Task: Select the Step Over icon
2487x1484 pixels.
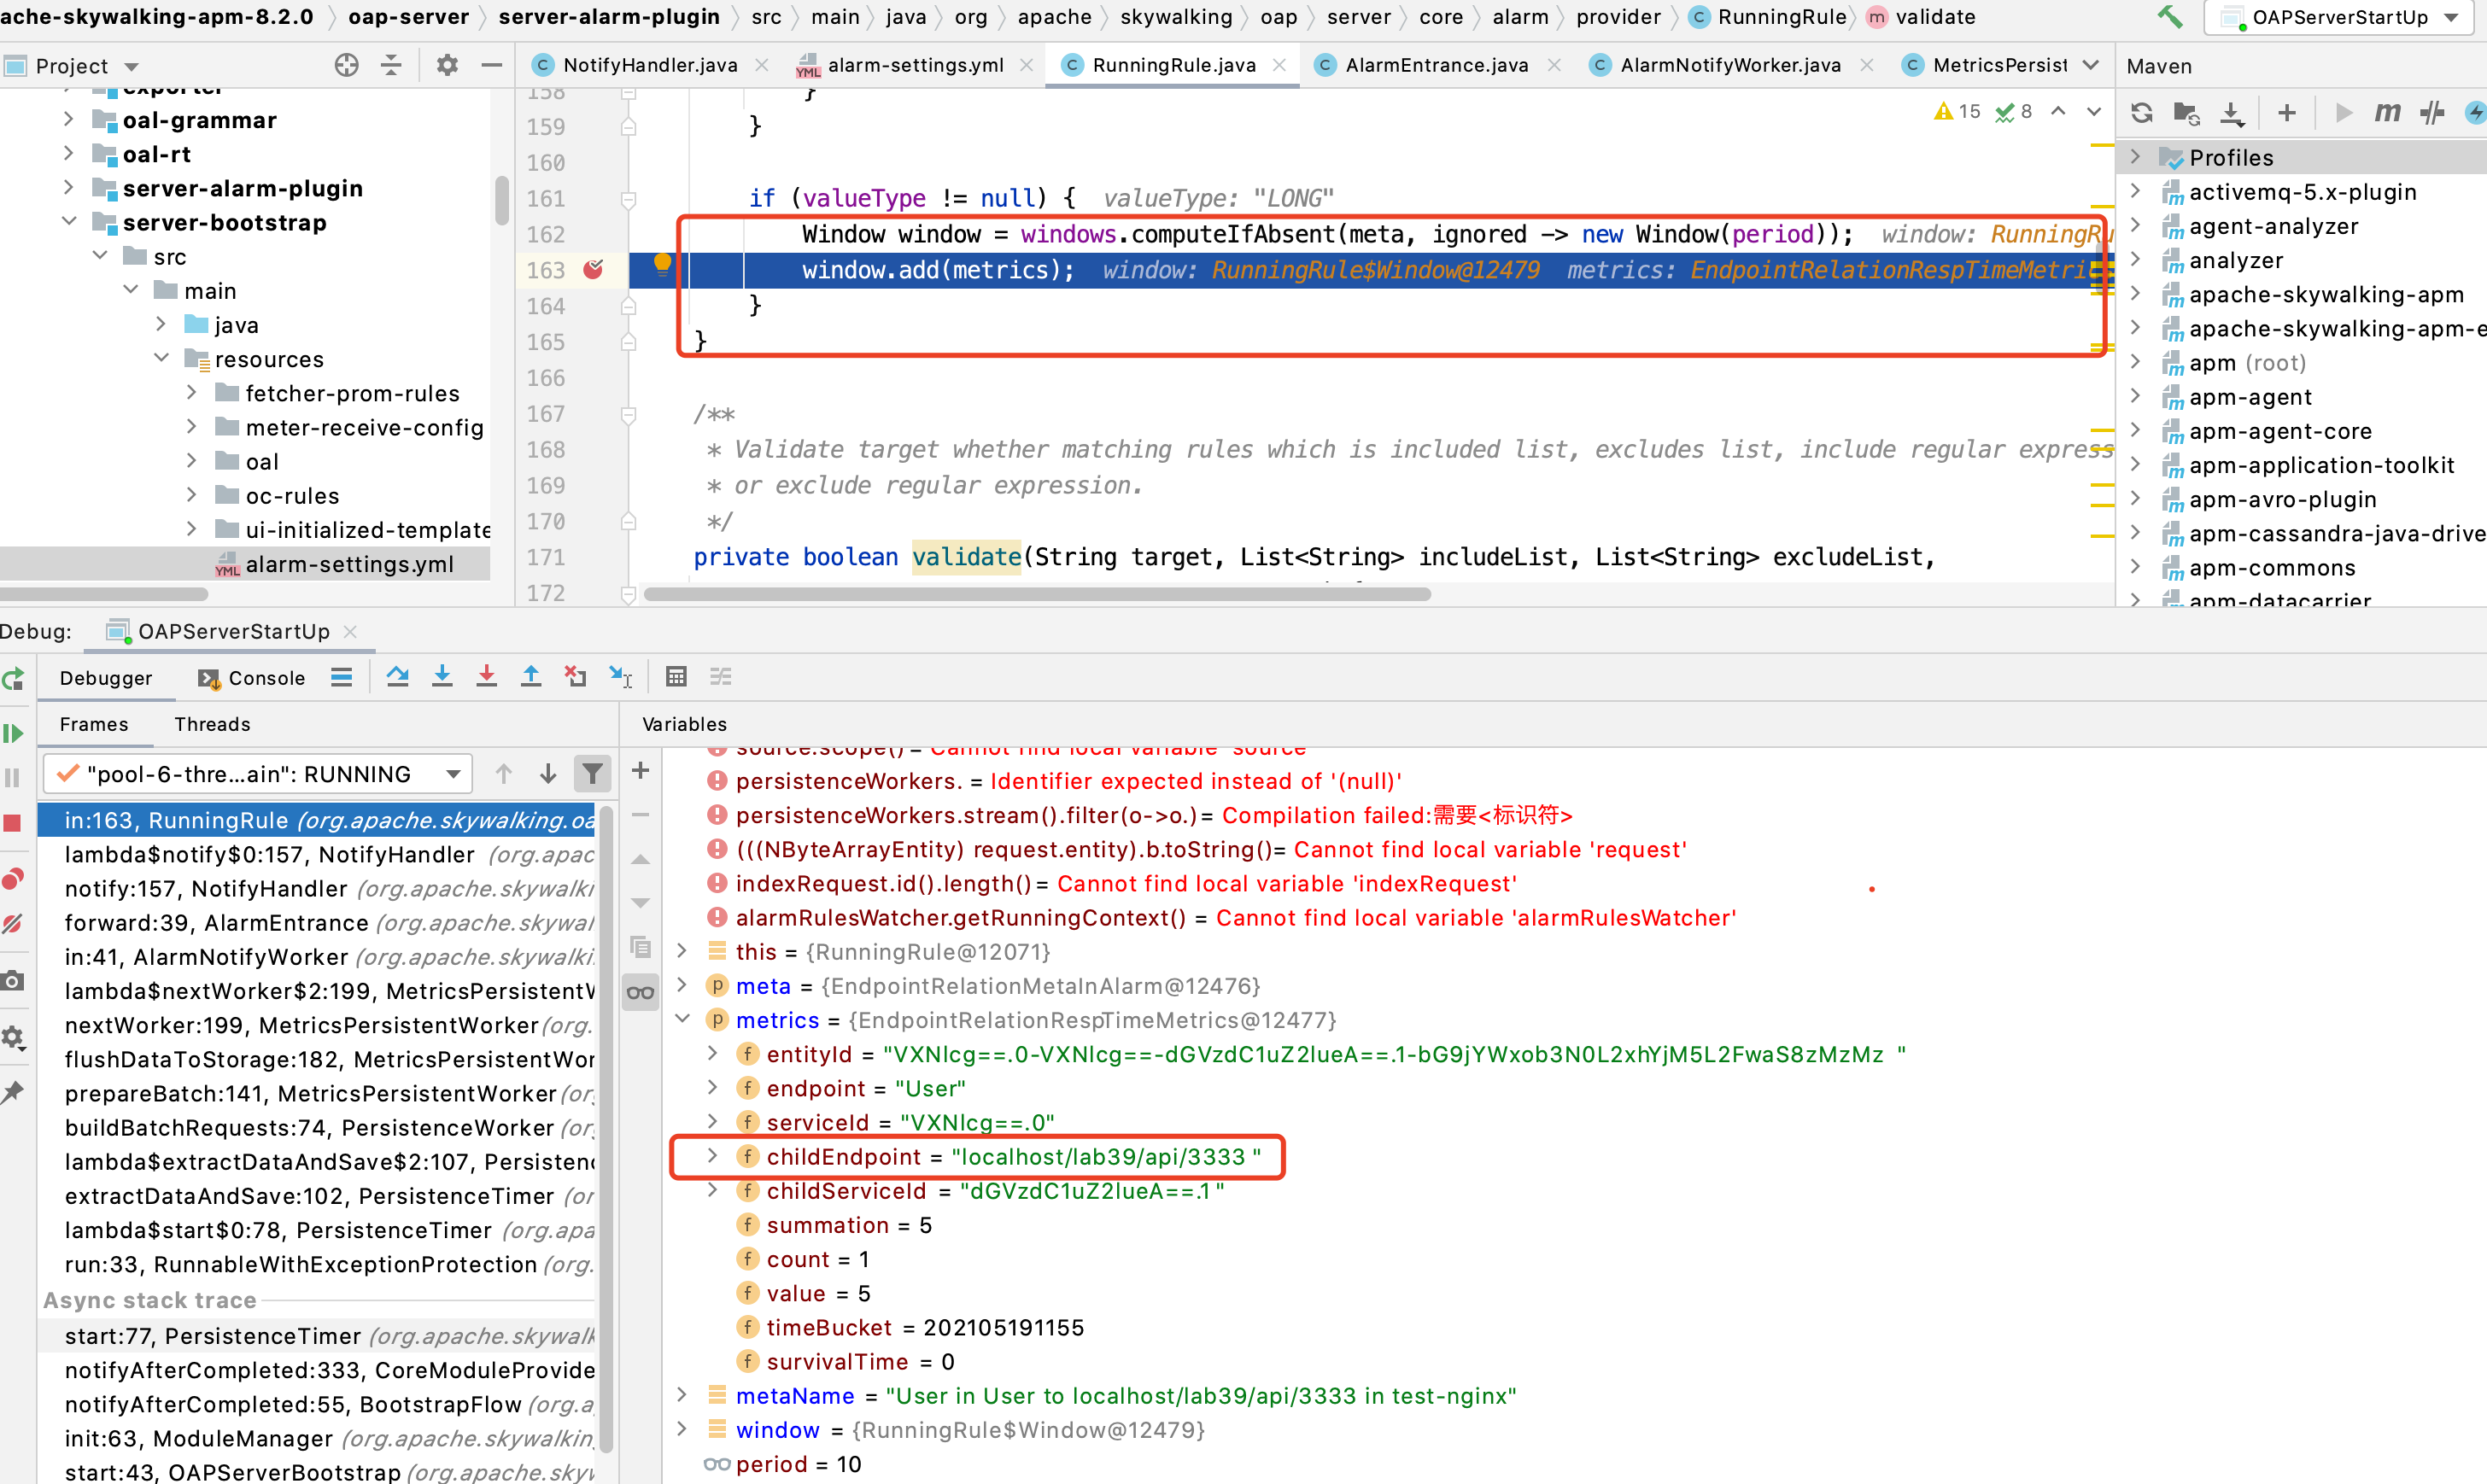Action: [x=398, y=677]
